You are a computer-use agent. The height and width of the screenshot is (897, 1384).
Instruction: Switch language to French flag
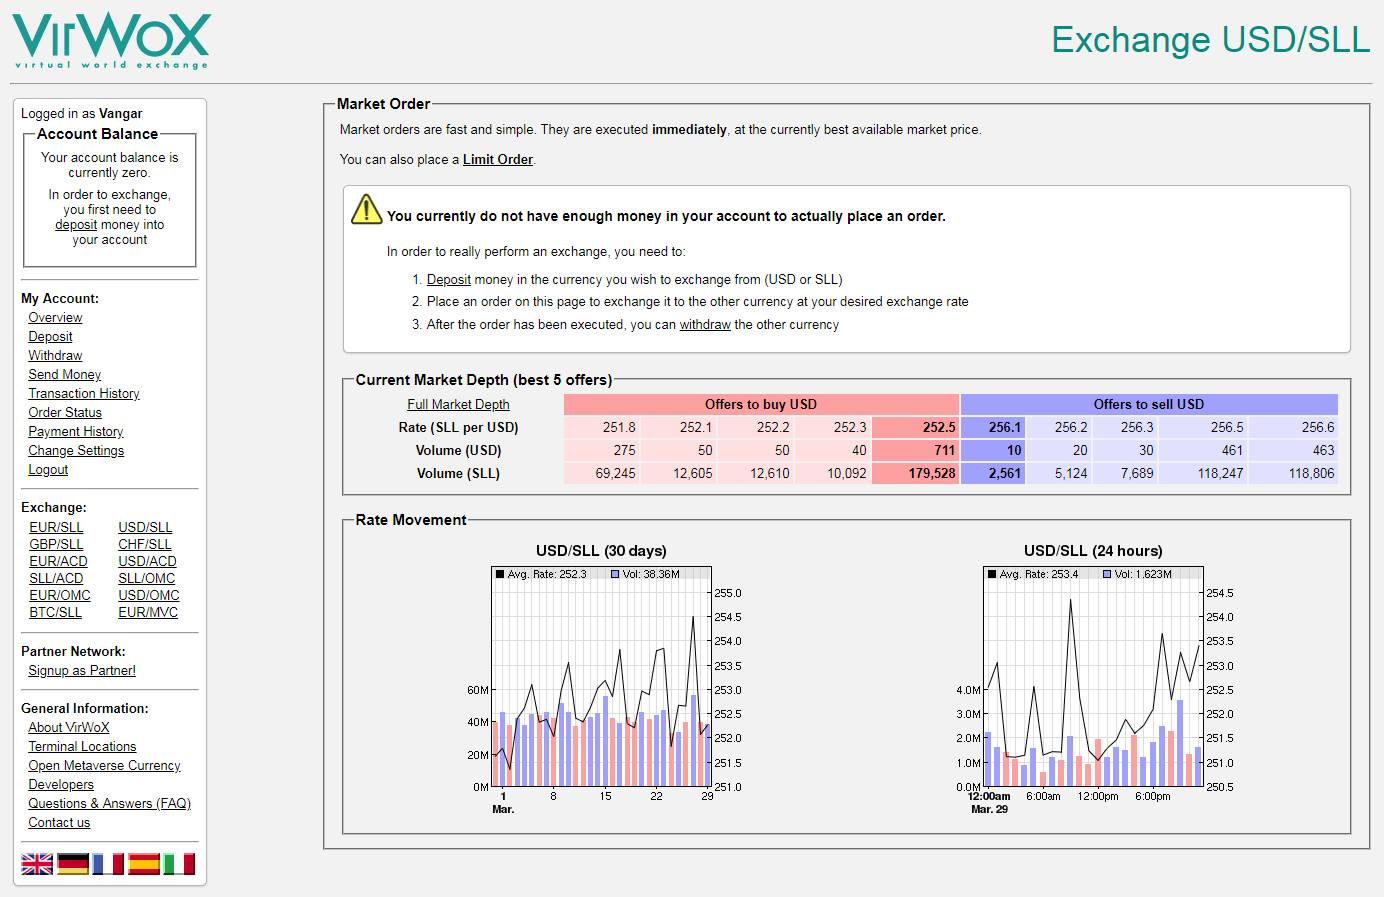108,864
